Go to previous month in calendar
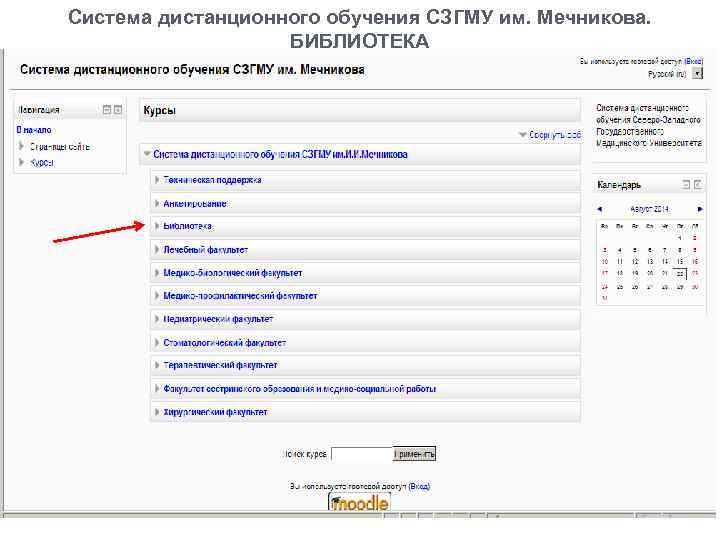The height and width of the screenshot is (540, 720). click(599, 209)
